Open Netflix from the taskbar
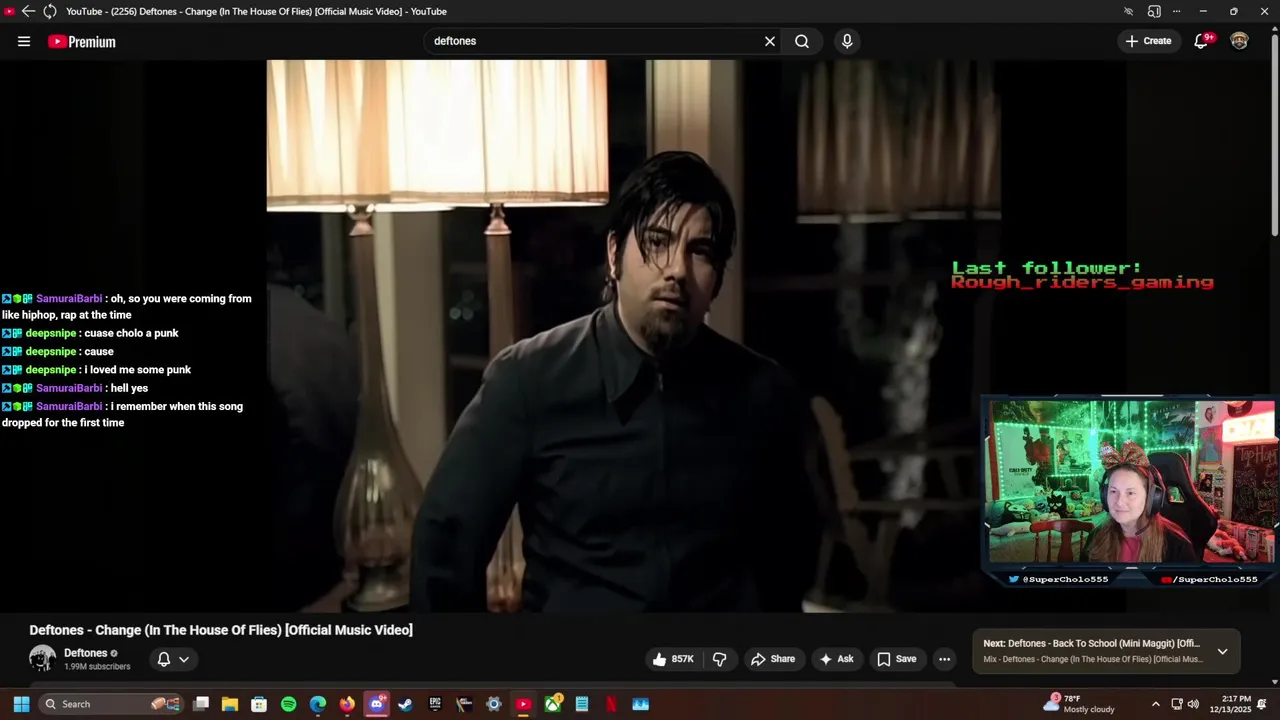This screenshot has width=1280, height=720. point(611,704)
